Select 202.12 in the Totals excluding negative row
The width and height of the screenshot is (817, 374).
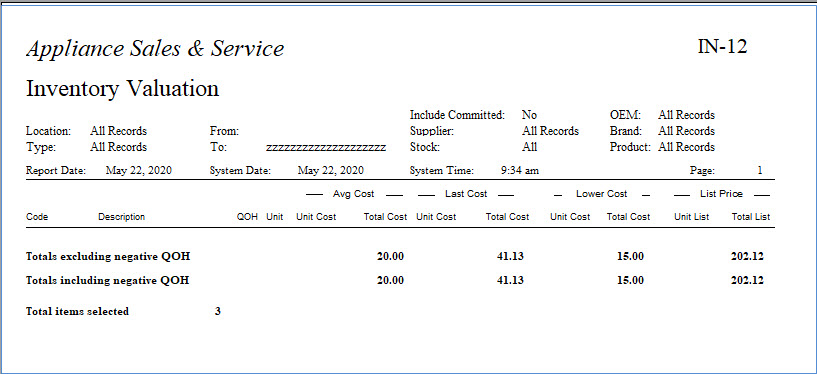[747, 256]
